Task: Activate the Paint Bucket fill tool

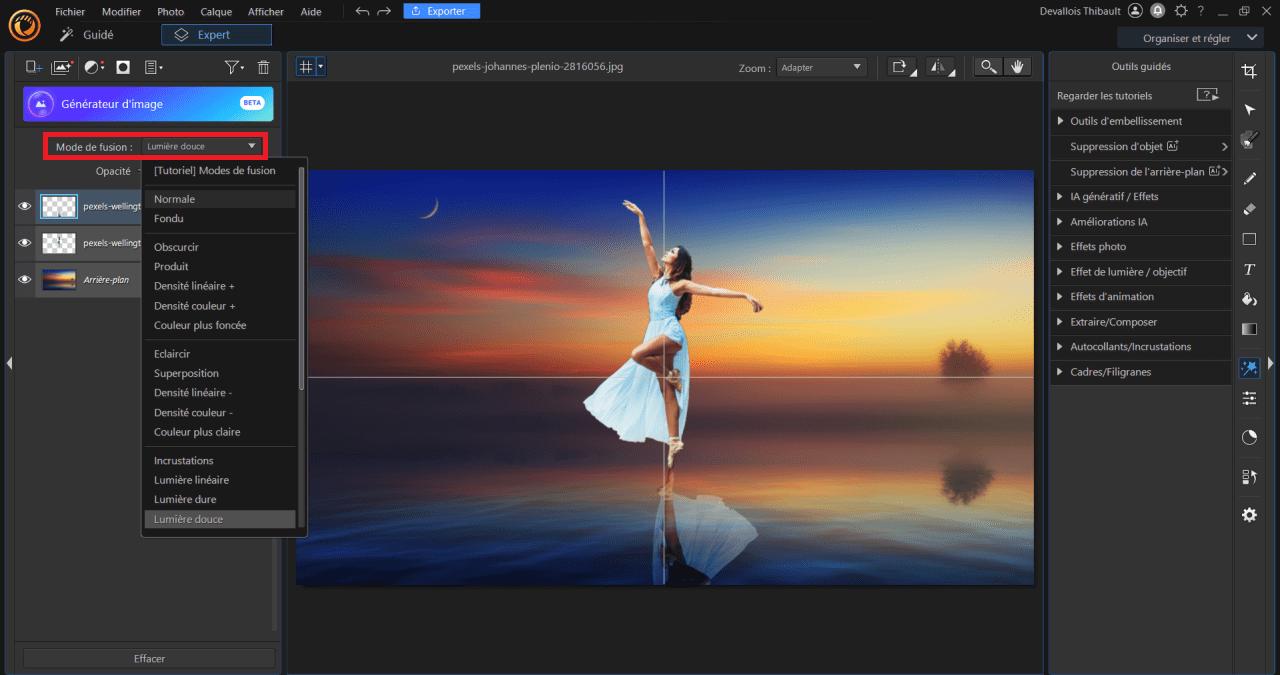Action: click(1249, 299)
